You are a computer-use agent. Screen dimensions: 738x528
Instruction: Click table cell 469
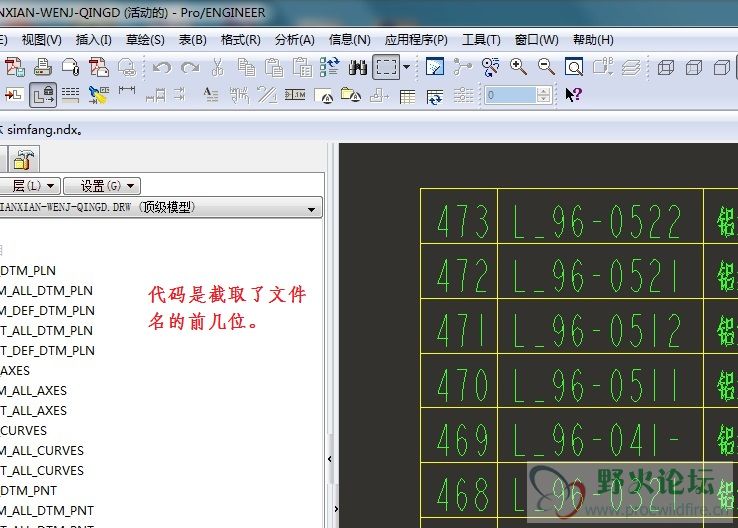[x=459, y=435]
